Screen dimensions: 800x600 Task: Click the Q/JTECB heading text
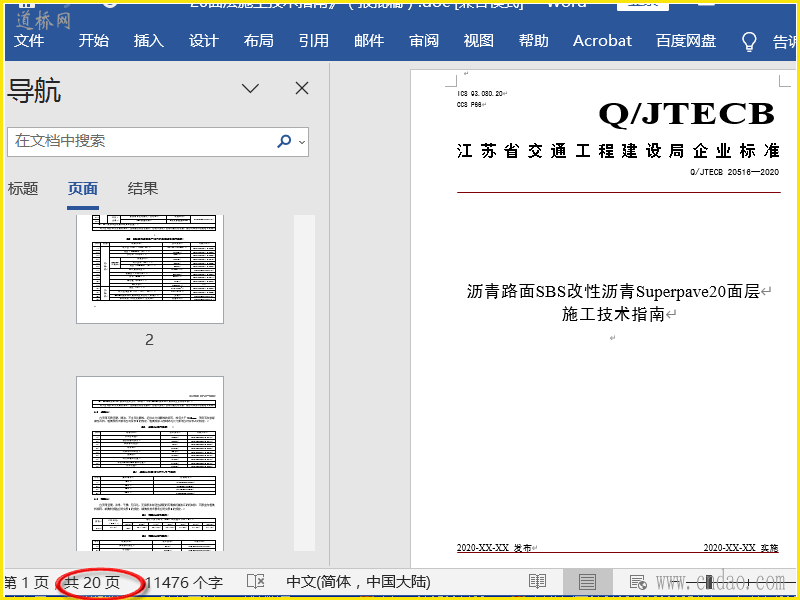[687, 114]
